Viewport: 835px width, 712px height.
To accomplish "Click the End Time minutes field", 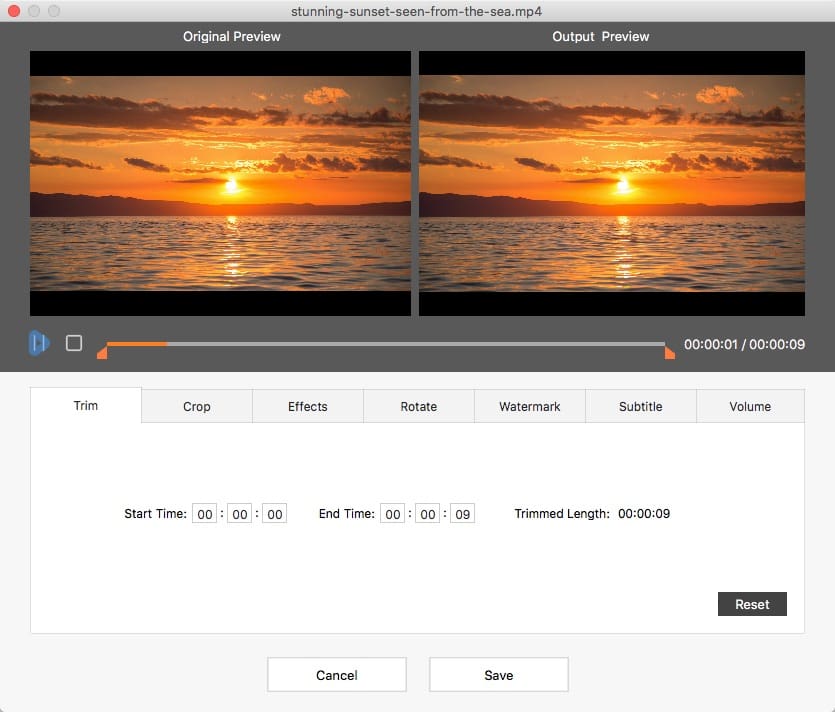I will coord(428,514).
